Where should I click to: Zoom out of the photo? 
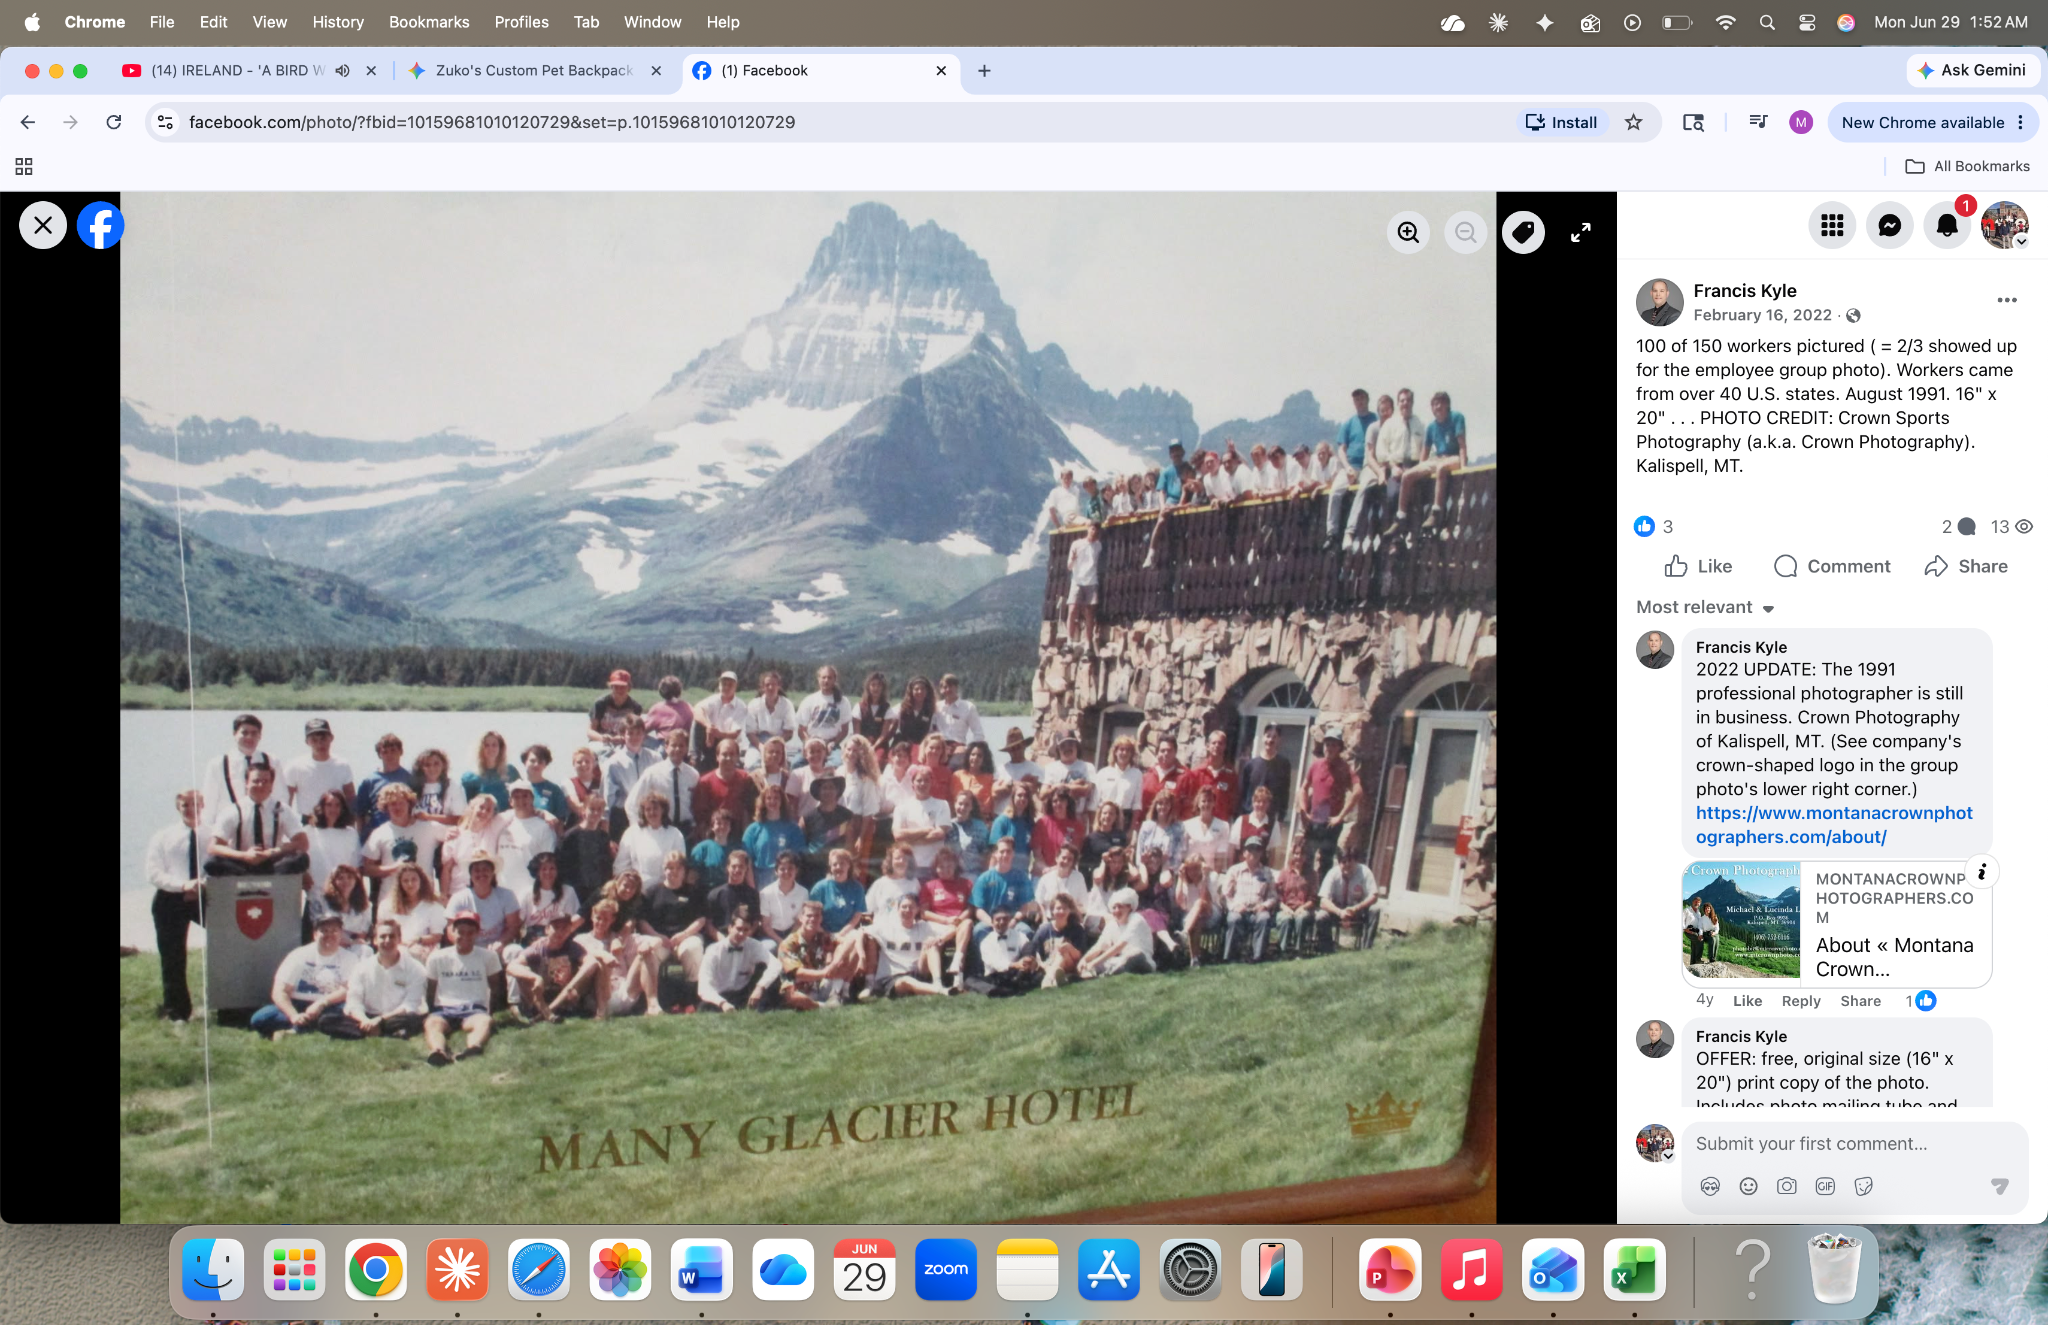[1466, 233]
